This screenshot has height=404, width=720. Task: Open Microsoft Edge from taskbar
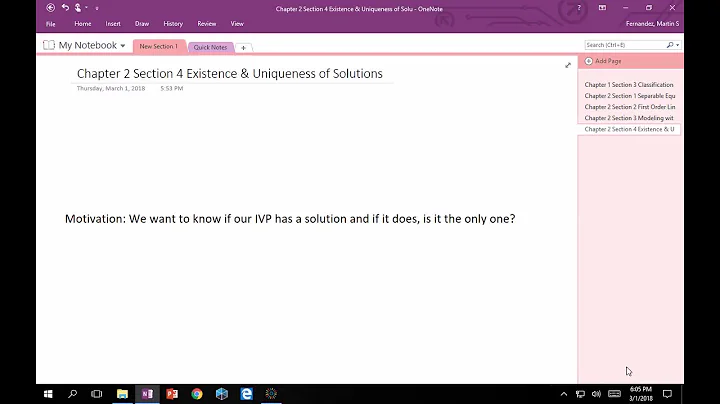[247, 394]
